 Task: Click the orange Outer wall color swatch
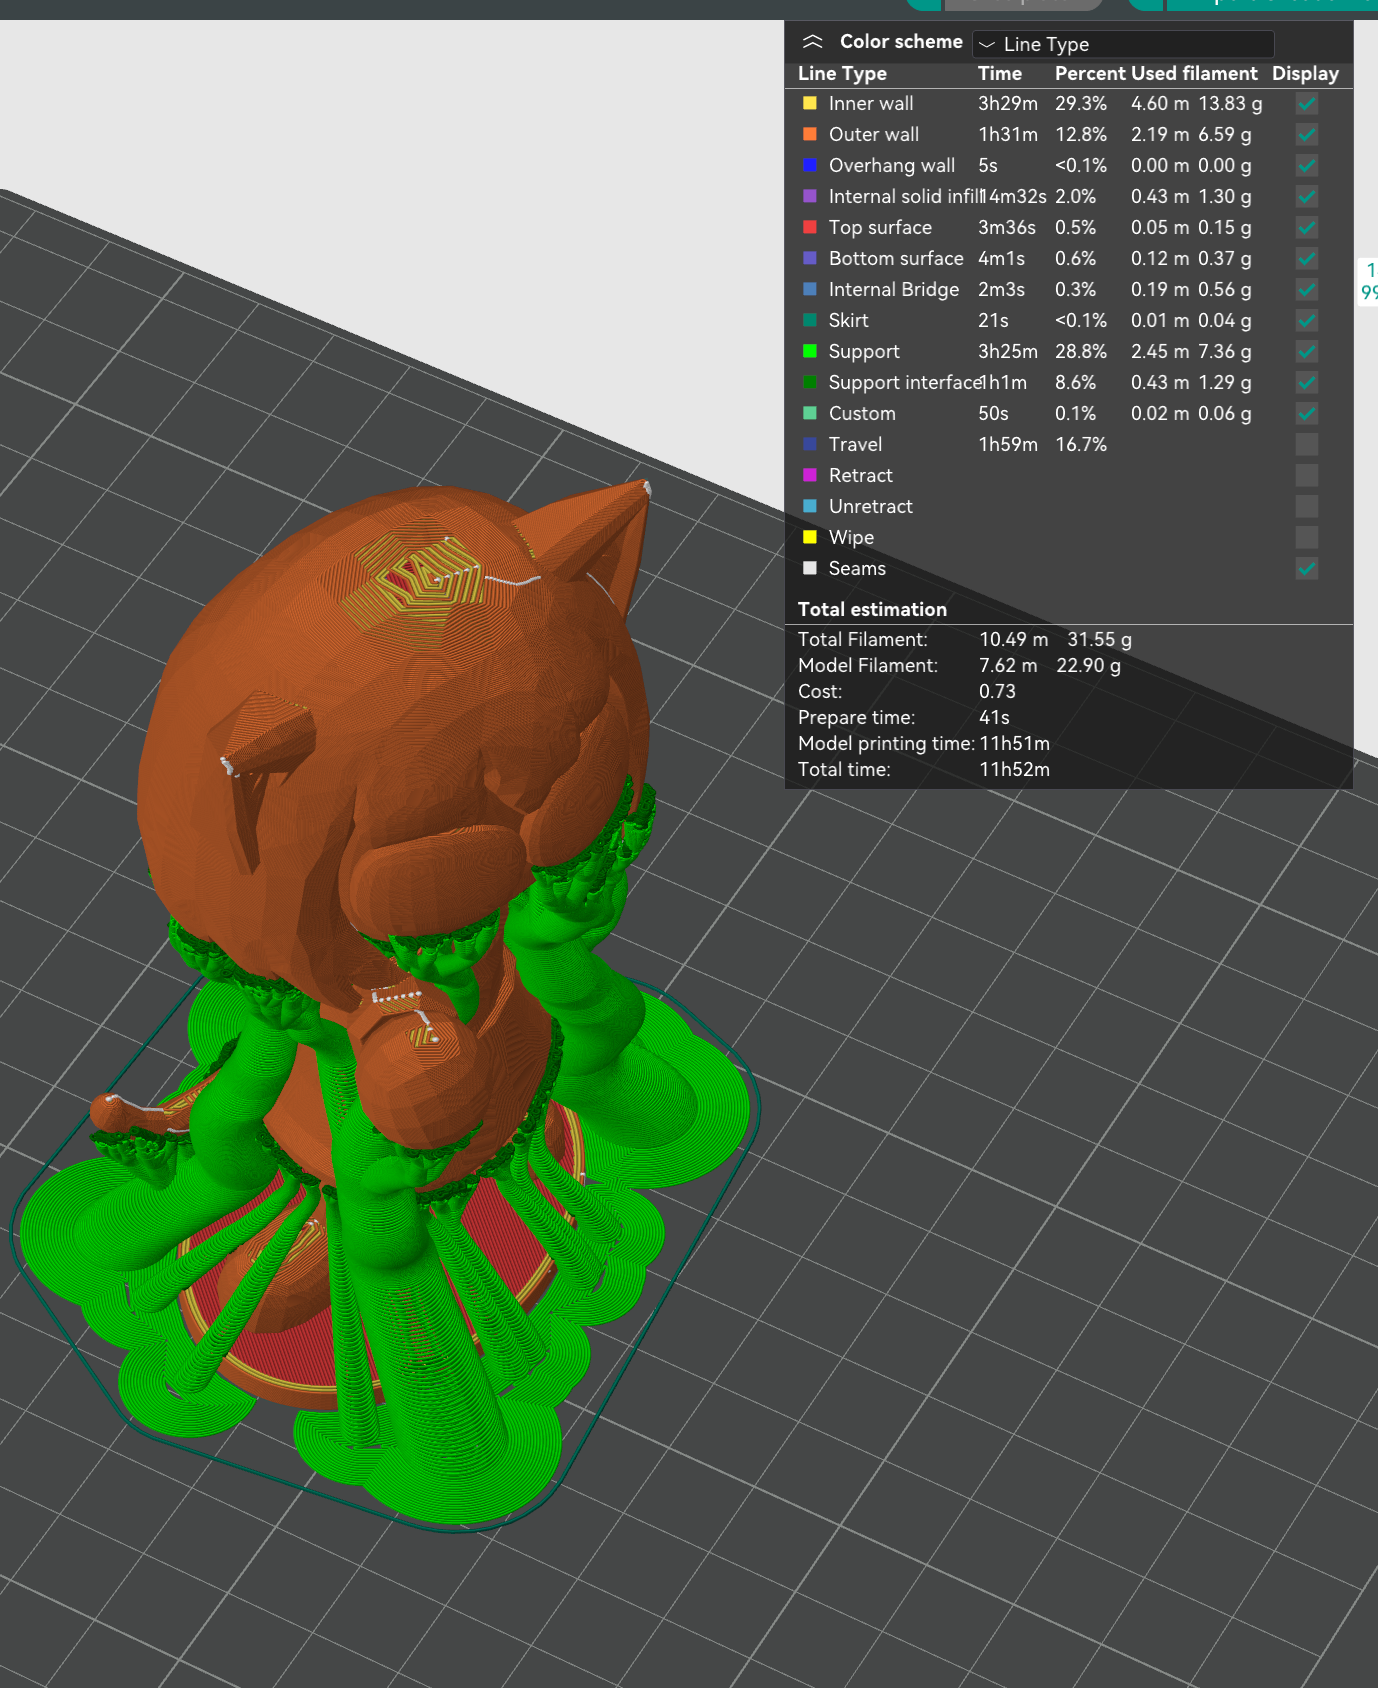(x=810, y=134)
